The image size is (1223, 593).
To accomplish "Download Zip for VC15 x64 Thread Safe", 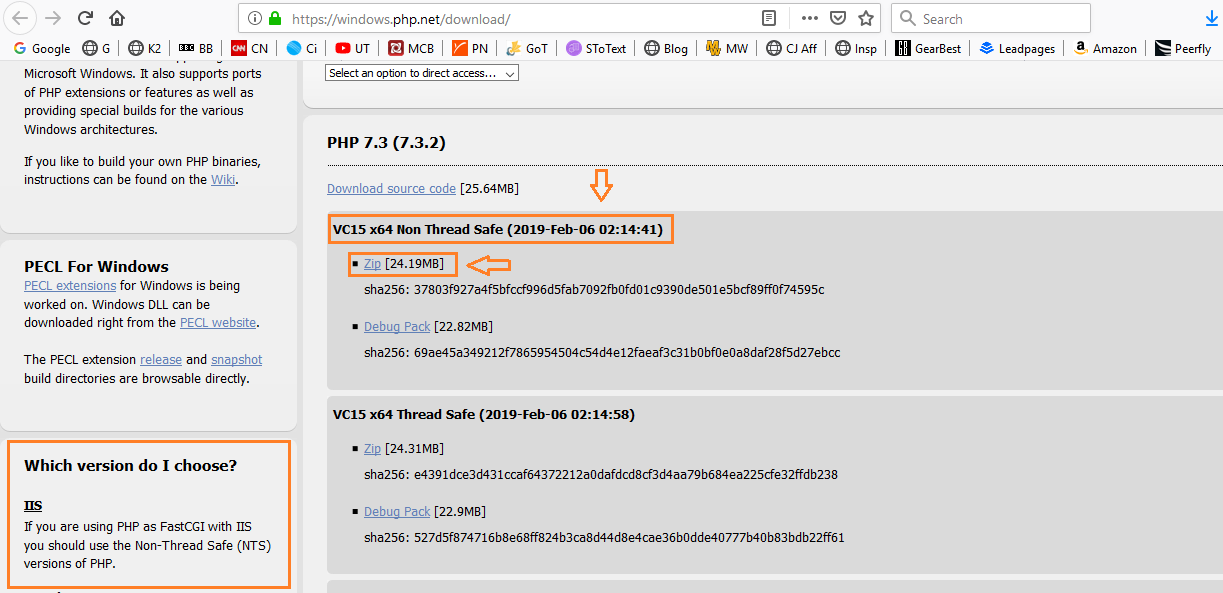I will coord(372,449).
